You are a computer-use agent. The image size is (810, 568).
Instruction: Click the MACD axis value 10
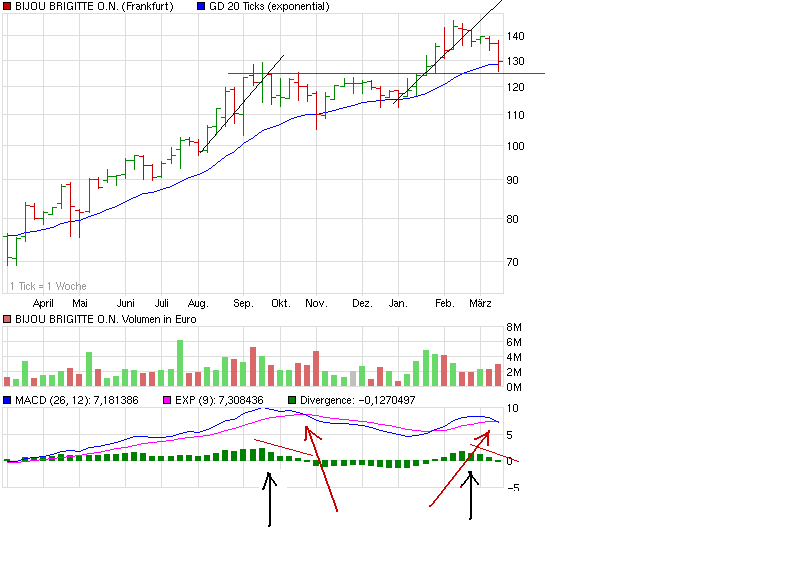pyautogui.click(x=512, y=408)
